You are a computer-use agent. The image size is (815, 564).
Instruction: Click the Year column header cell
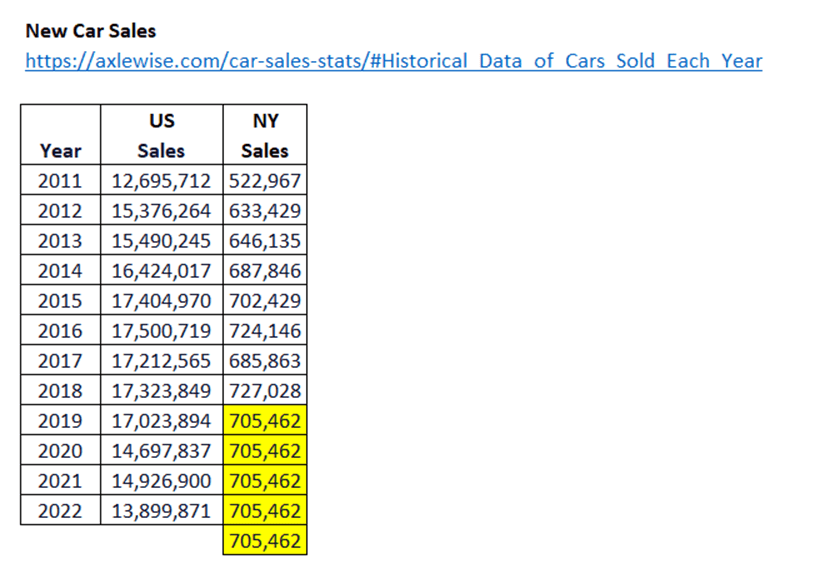(60, 150)
